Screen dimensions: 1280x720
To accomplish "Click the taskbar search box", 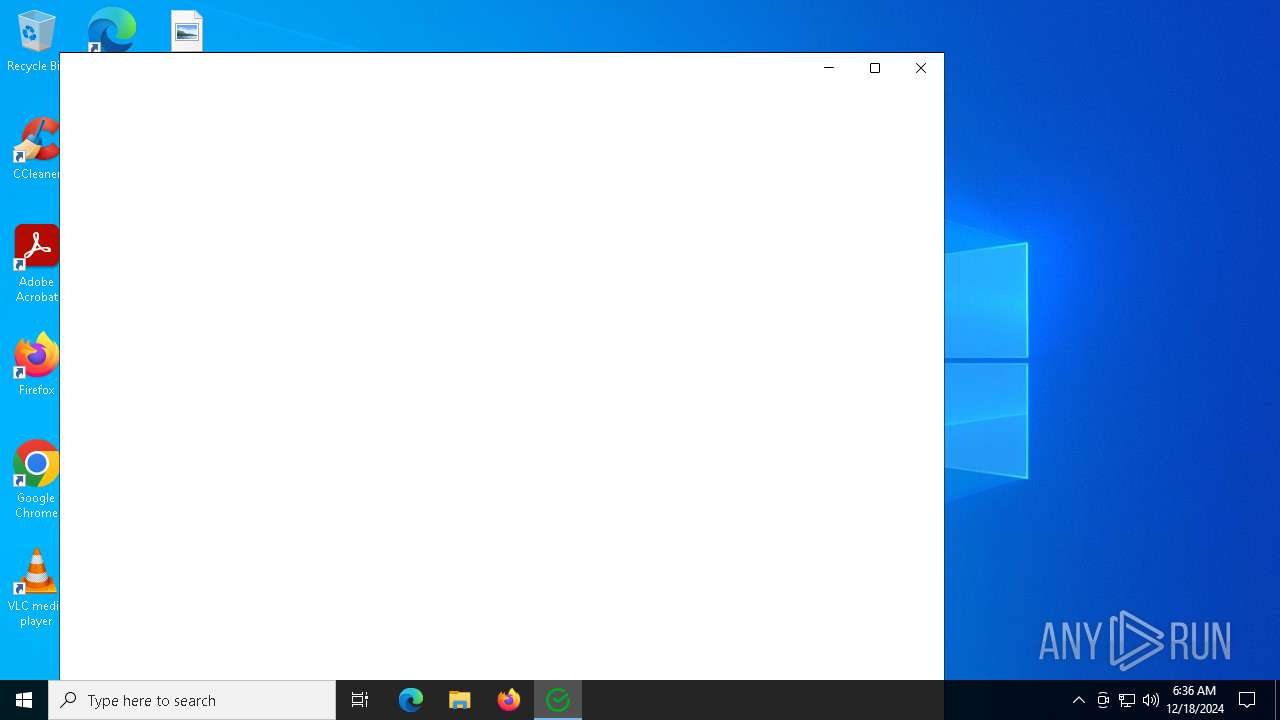I will pos(192,700).
